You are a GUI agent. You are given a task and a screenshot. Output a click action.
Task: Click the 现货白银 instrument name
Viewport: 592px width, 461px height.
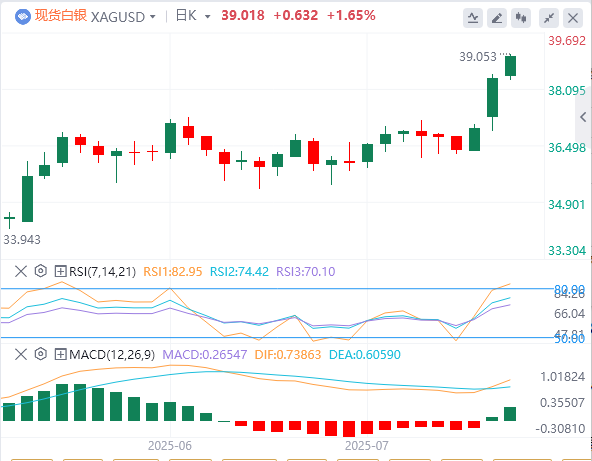pos(61,16)
